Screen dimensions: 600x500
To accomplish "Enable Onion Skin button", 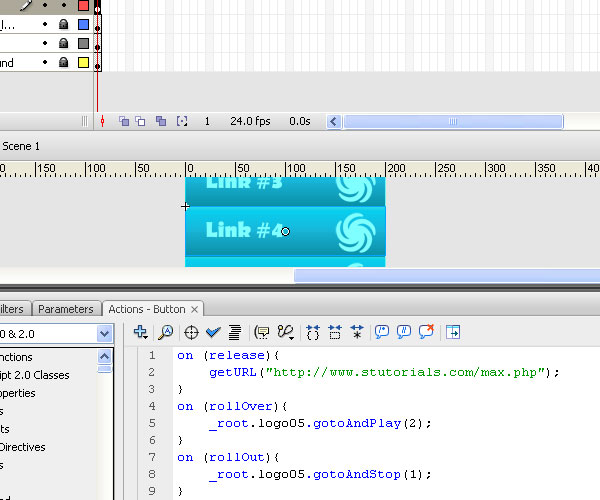I will (124, 122).
